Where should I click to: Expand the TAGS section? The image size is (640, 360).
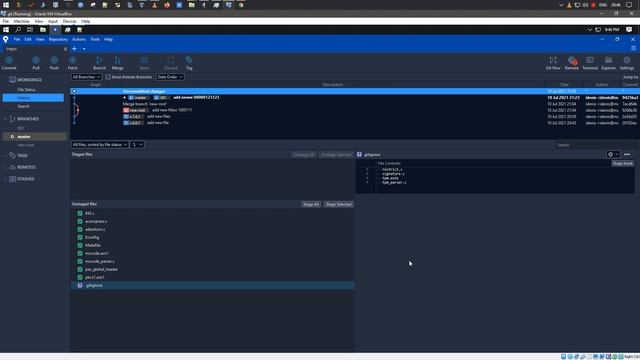coord(5,156)
